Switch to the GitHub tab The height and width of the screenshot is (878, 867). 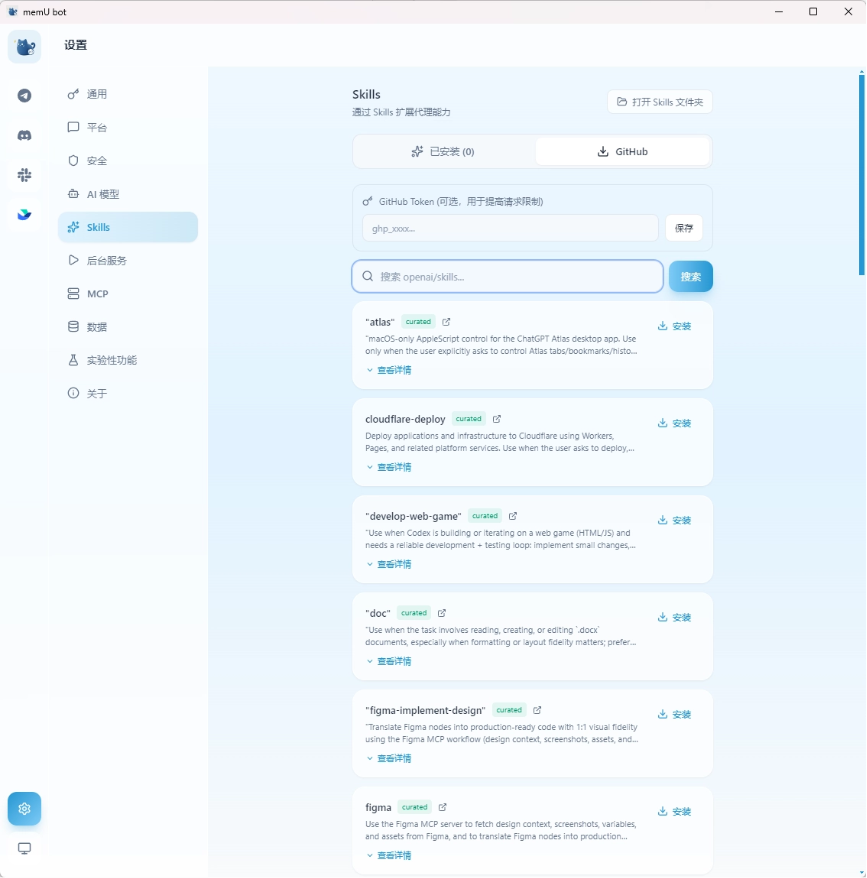tap(622, 152)
